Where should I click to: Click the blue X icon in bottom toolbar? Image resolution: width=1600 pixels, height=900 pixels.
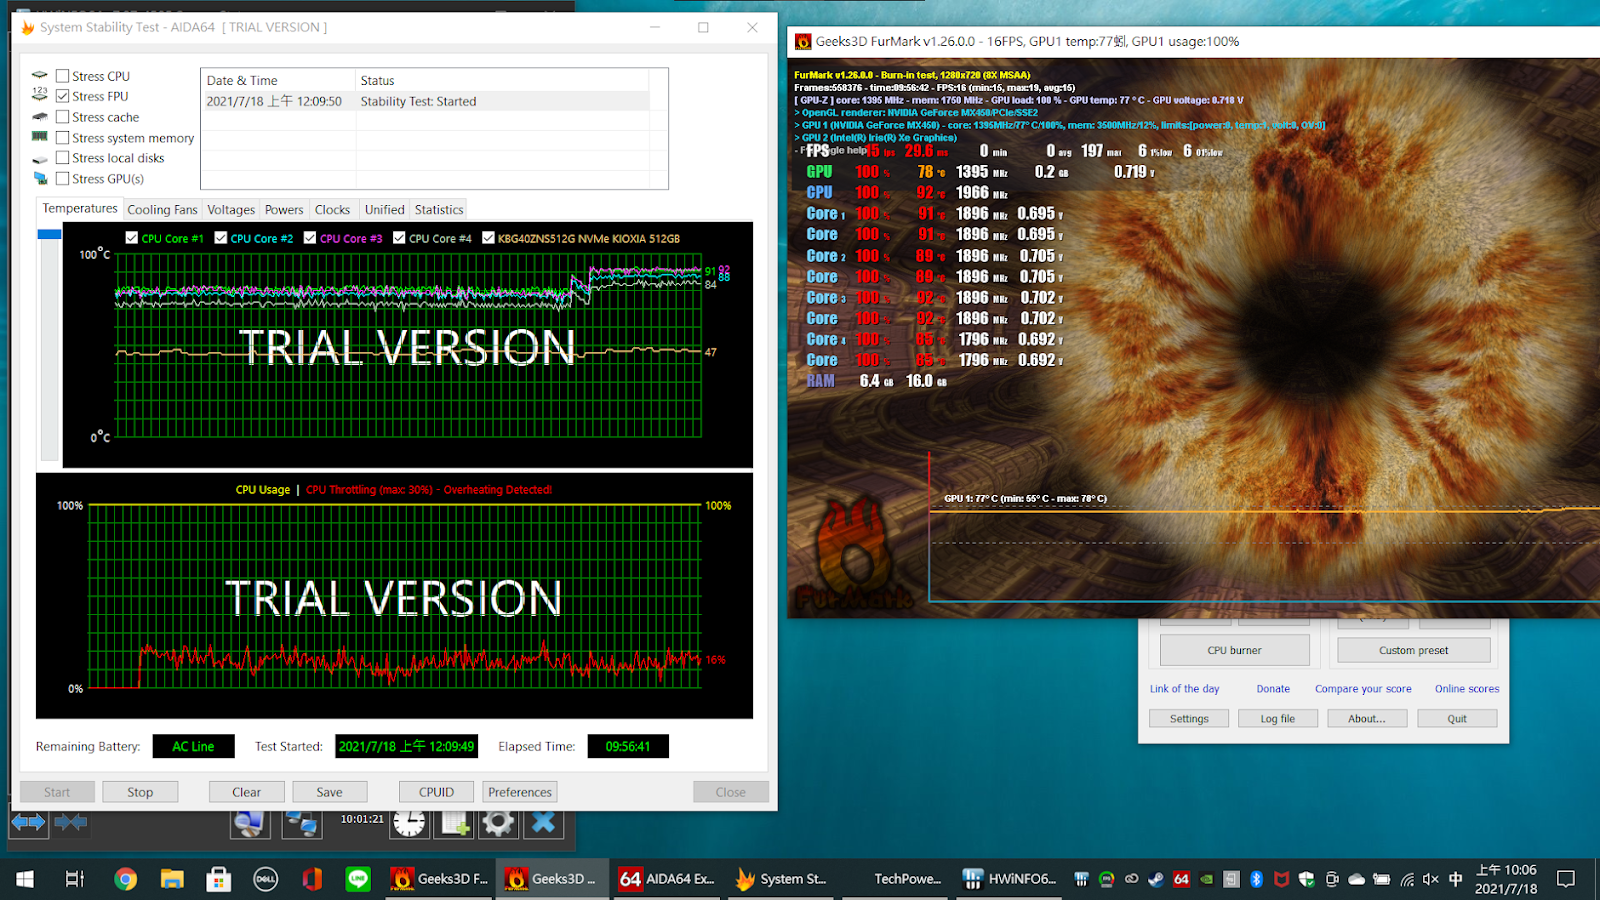pos(543,823)
